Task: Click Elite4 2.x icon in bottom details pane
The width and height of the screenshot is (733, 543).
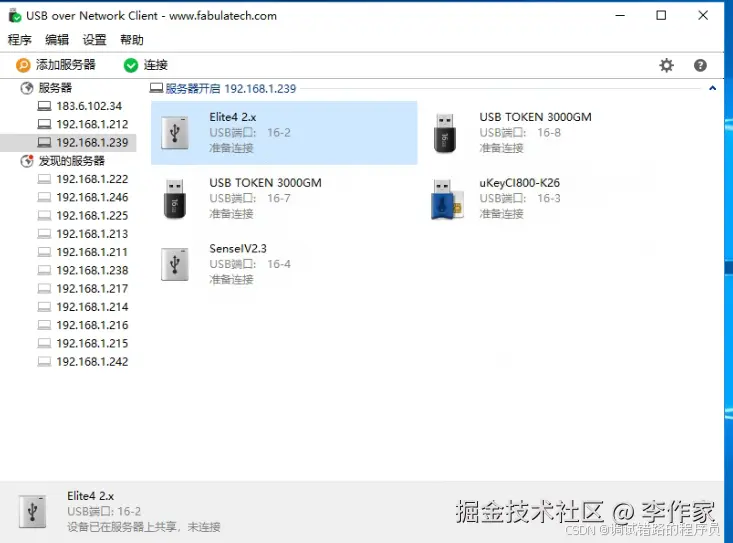Action: coord(32,511)
